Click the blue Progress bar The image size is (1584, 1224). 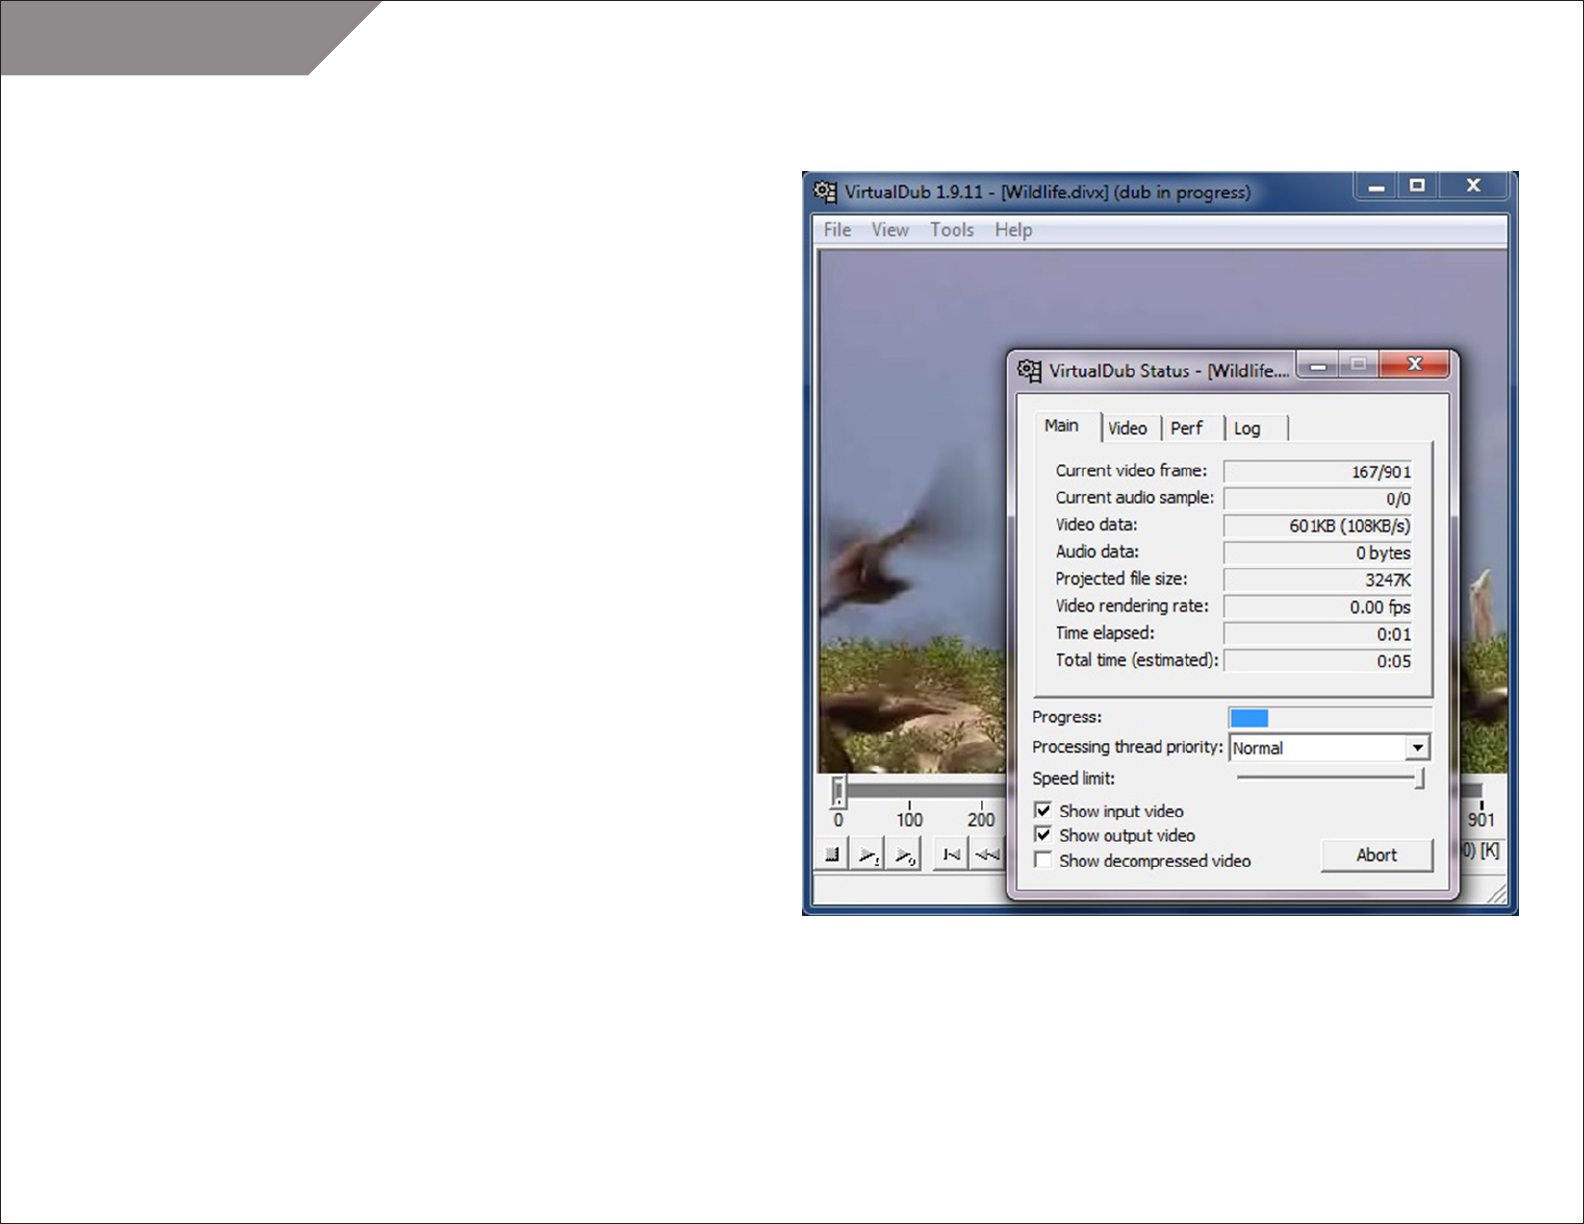(x=1249, y=718)
